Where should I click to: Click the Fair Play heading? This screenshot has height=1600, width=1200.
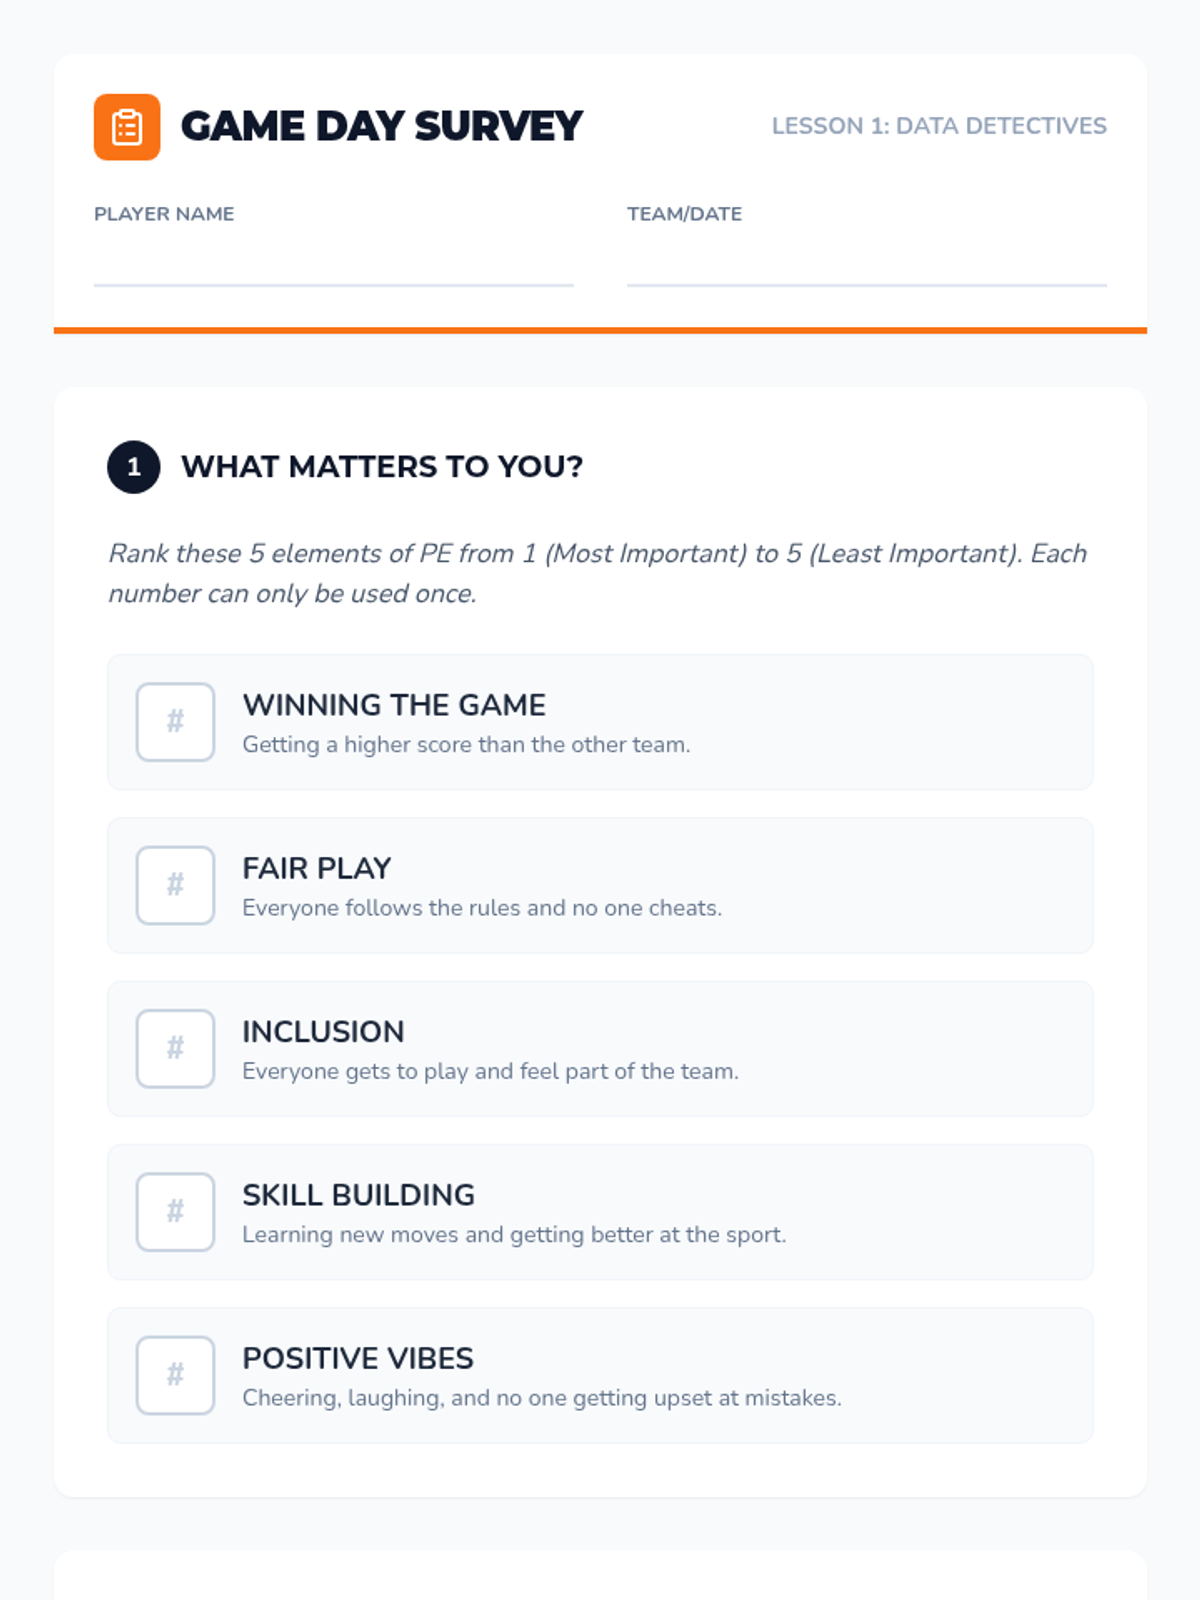point(316,868)
